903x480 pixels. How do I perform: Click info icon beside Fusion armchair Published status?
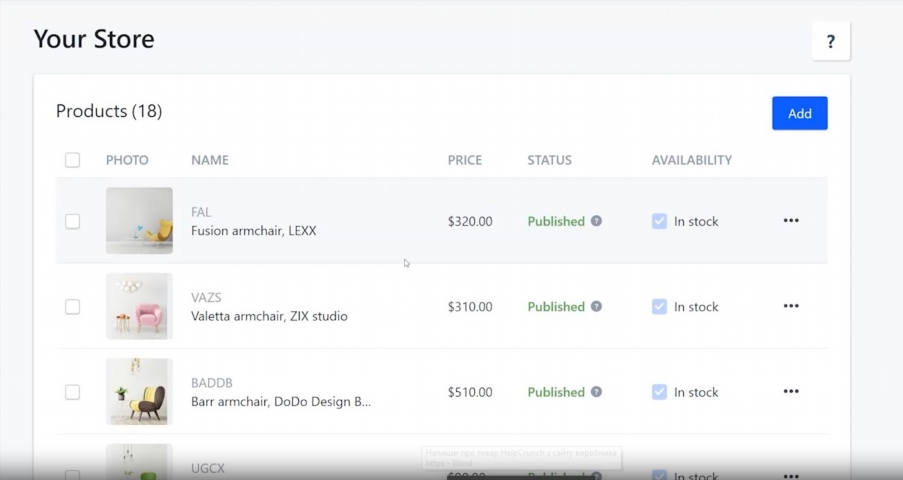point(596,221)
